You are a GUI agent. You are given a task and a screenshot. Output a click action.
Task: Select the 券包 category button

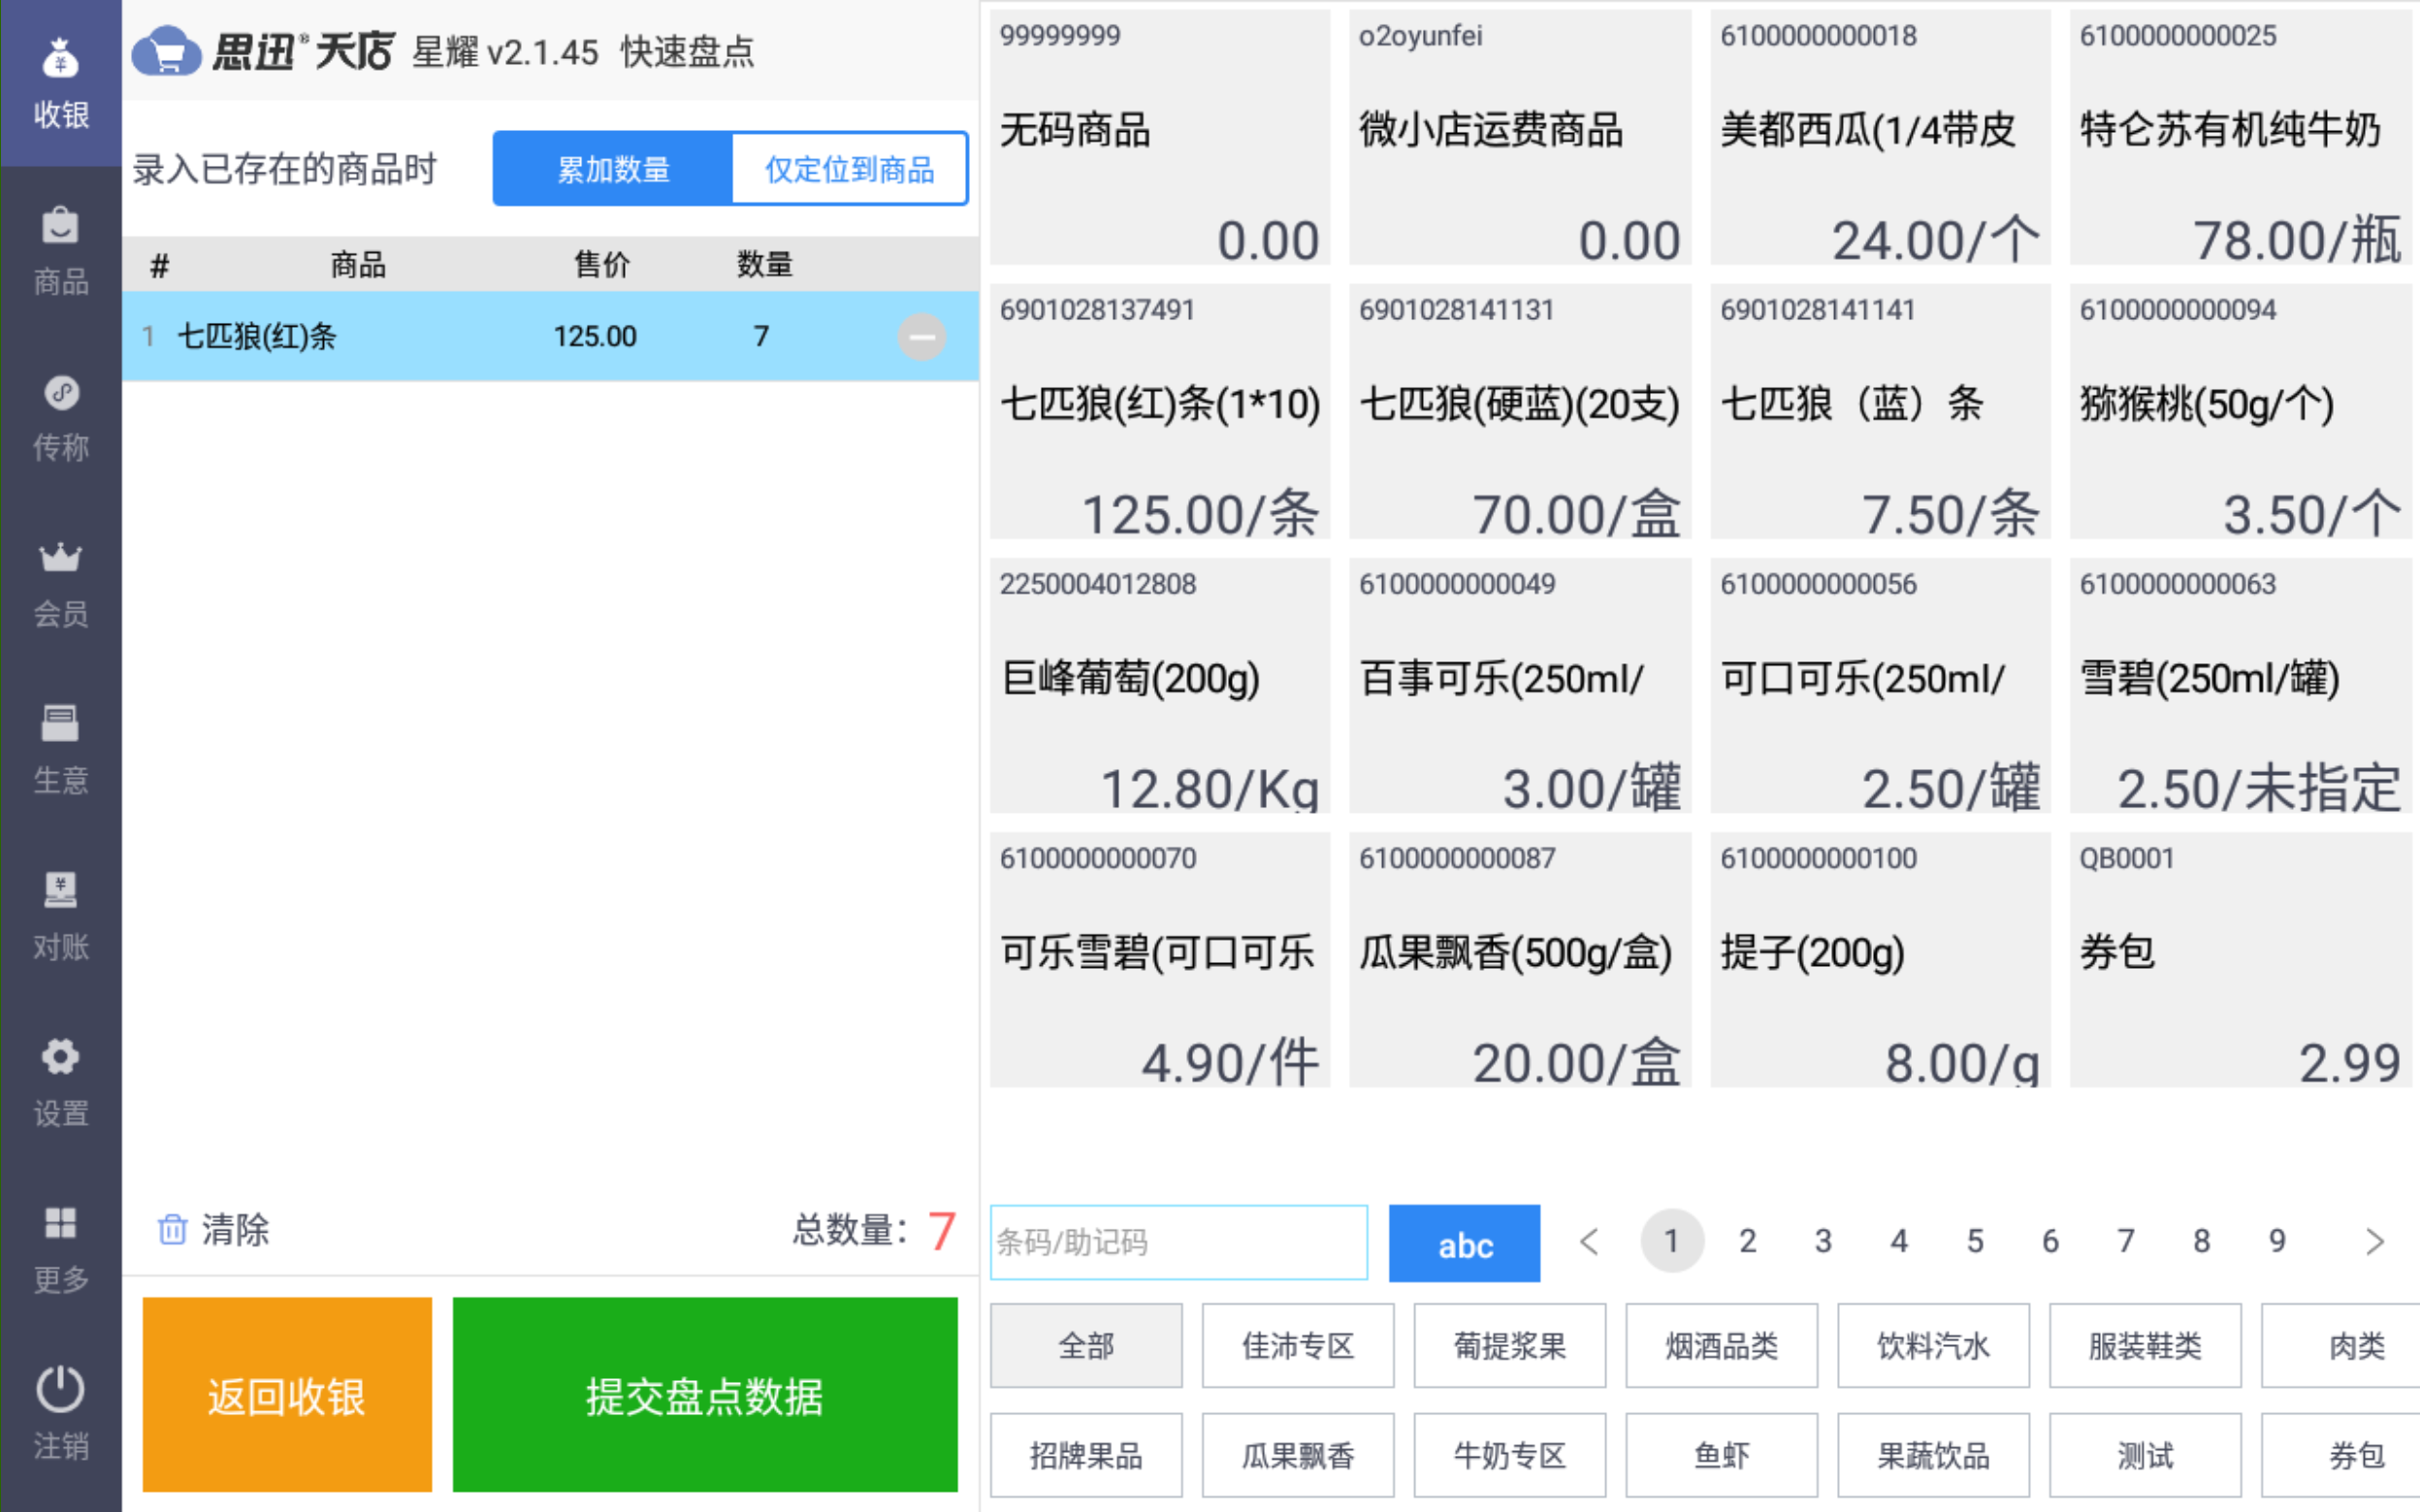(x=2342, y=1456)
